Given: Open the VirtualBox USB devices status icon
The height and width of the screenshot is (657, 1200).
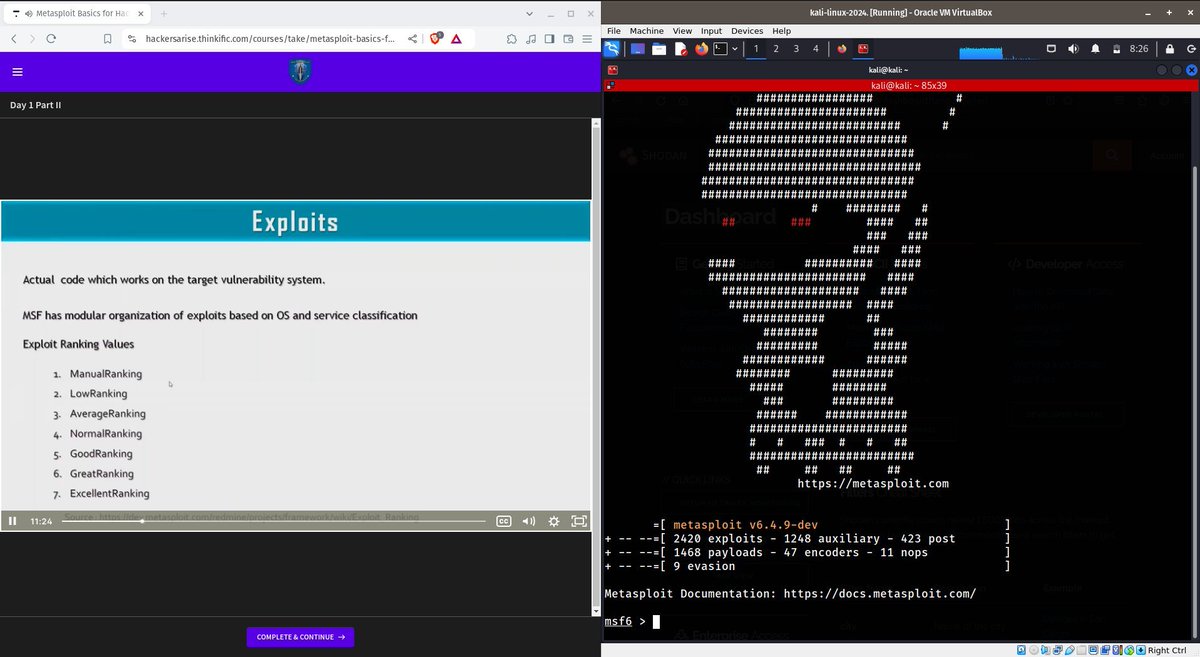Looking at the screenshot, I should [x=1071, y=650].
